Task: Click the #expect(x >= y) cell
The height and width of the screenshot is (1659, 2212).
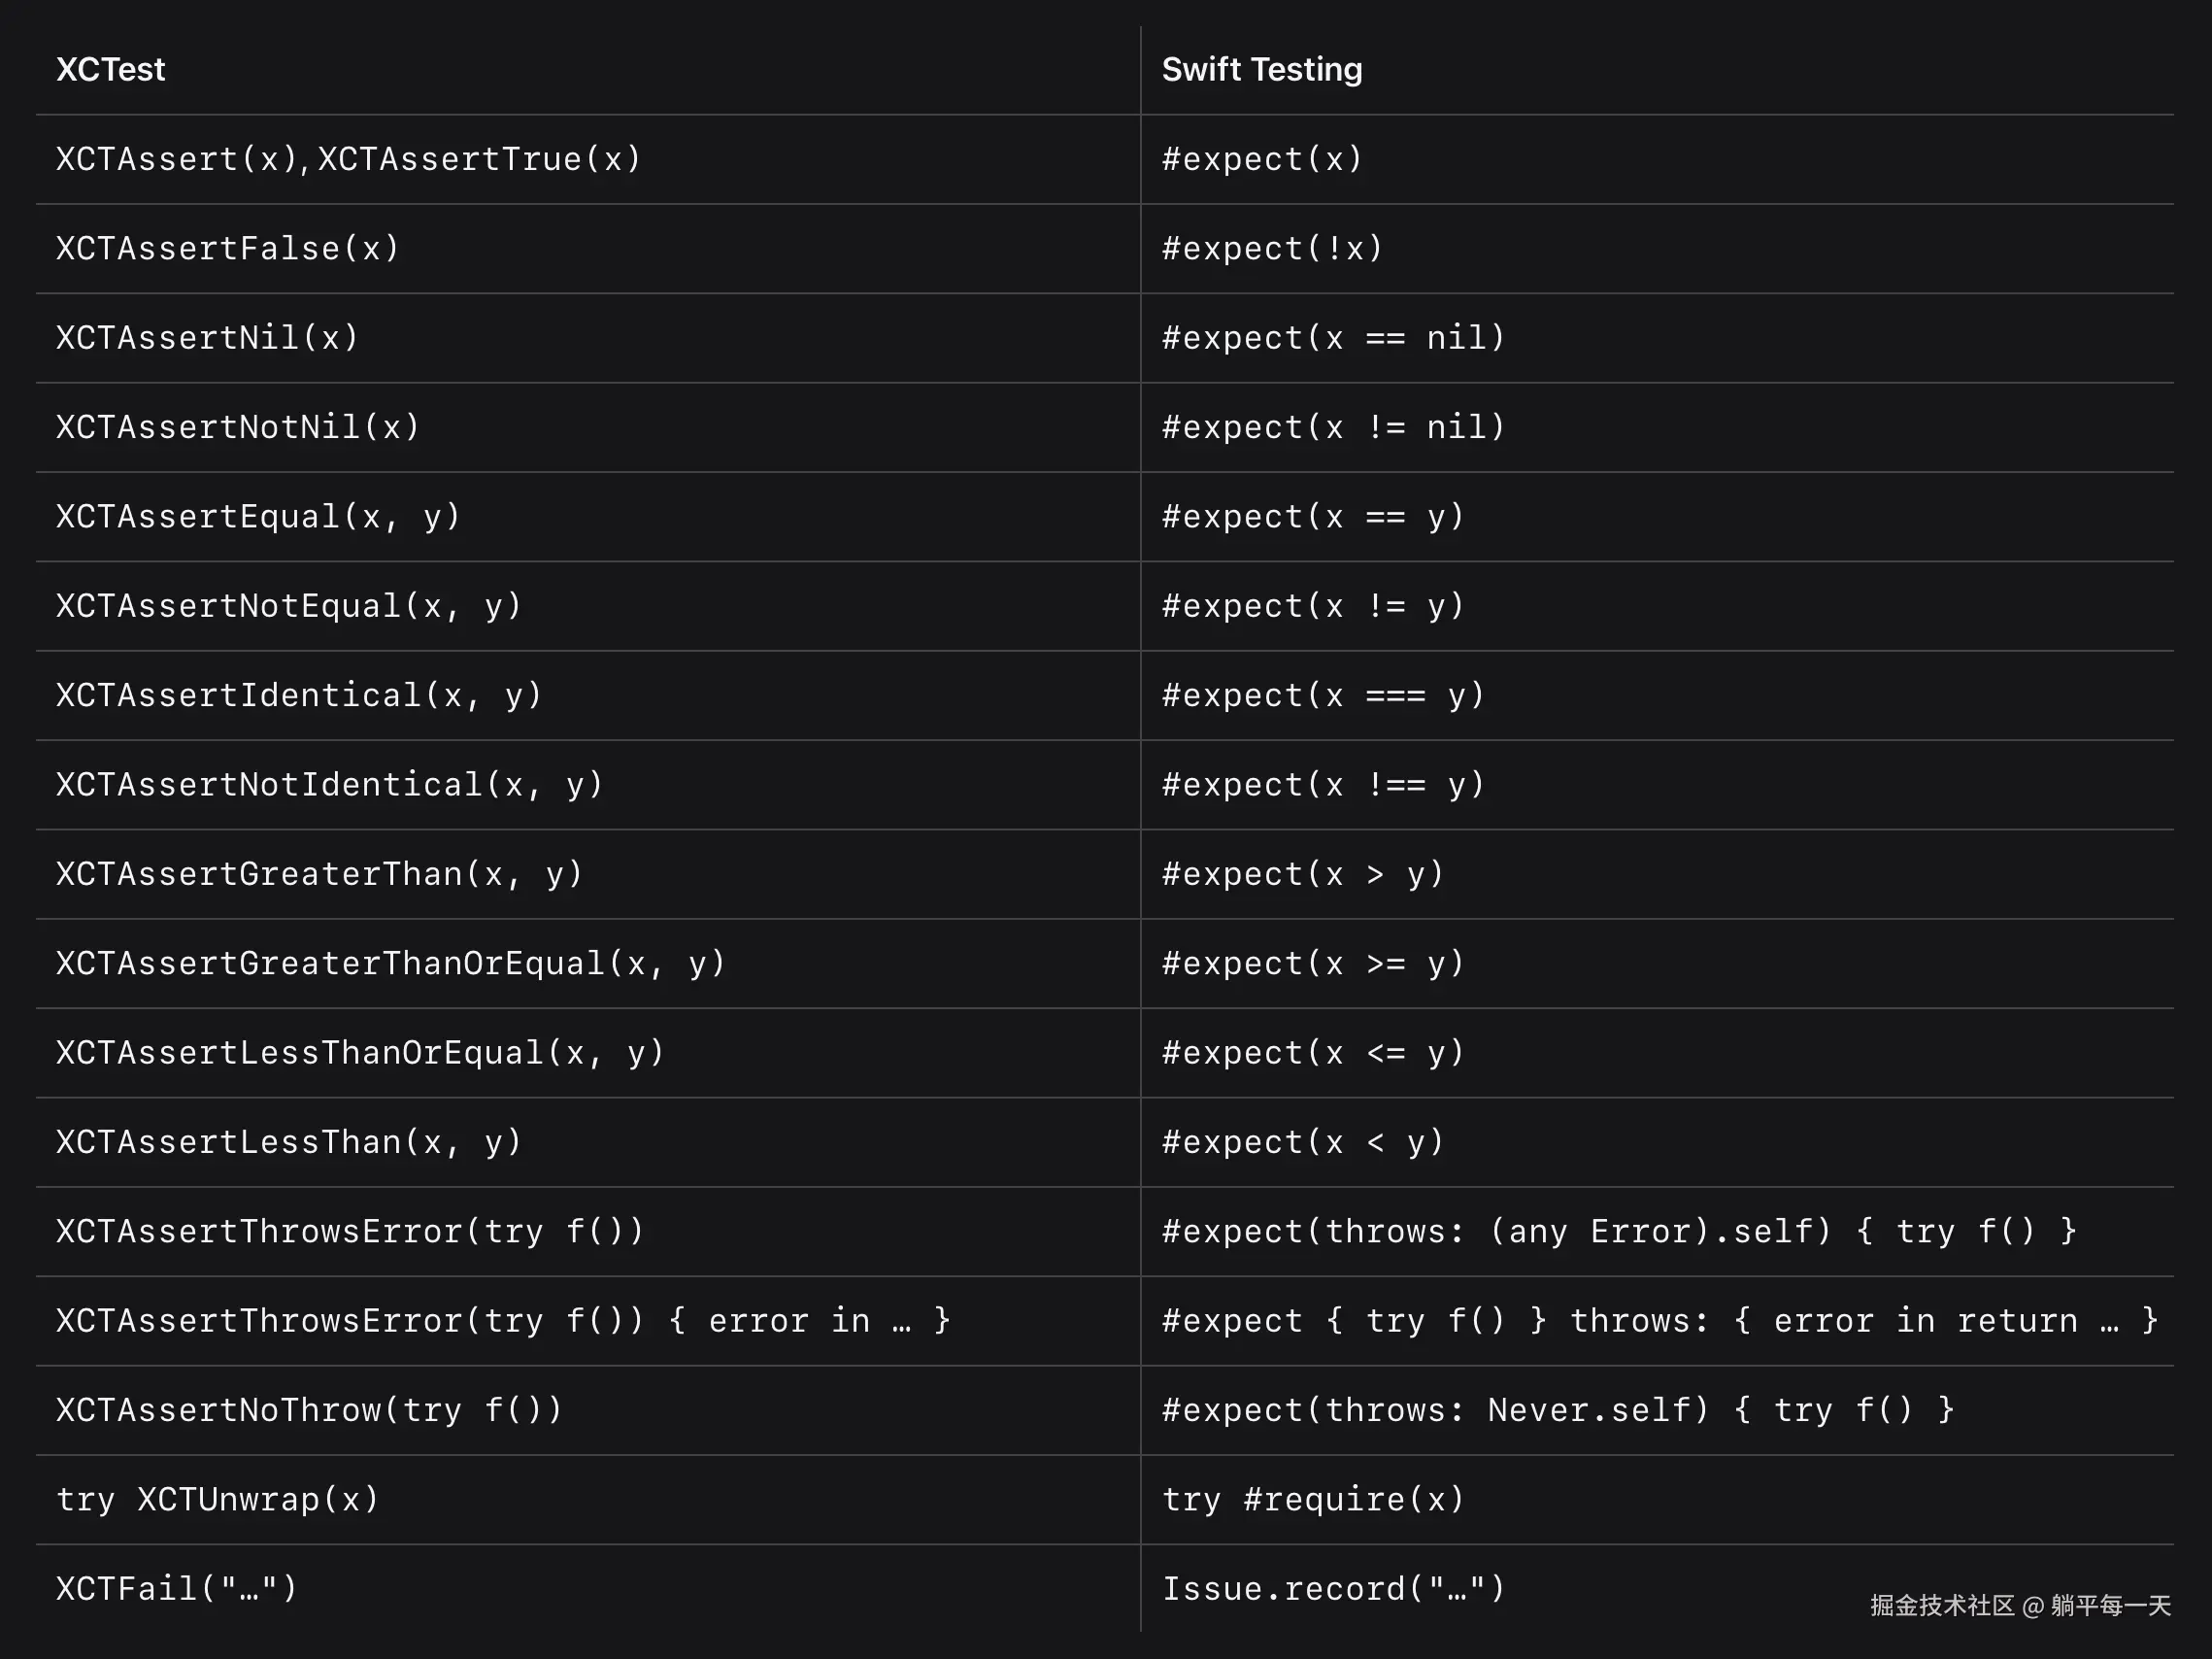Action: click(x=1313, y=964)
